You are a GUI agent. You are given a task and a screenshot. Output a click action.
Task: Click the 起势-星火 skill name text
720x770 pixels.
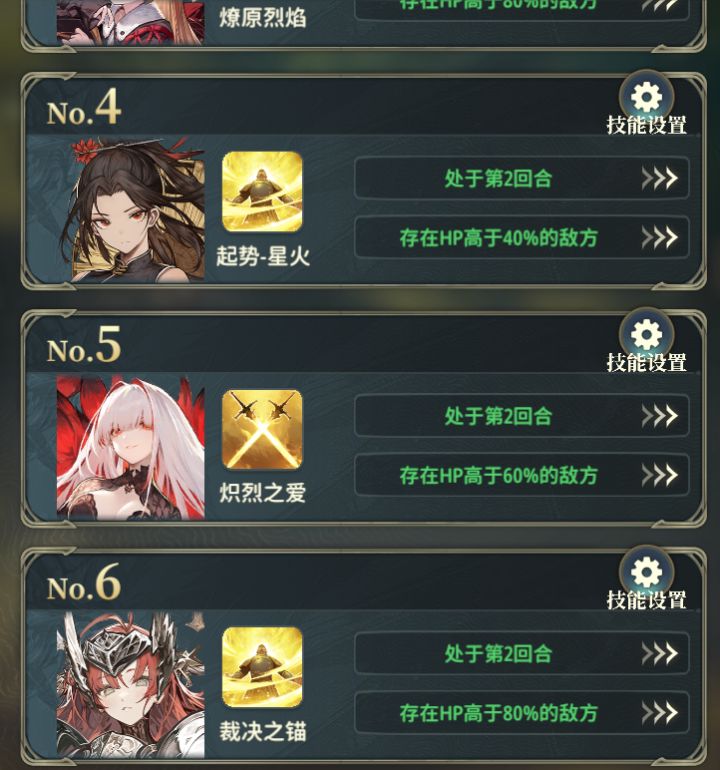[263, 256]
